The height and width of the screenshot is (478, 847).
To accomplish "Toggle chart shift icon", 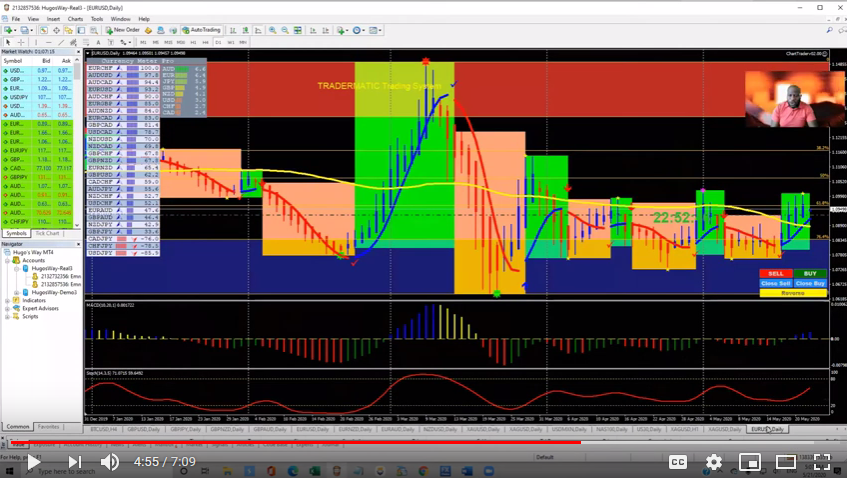I will coord(325,30).
